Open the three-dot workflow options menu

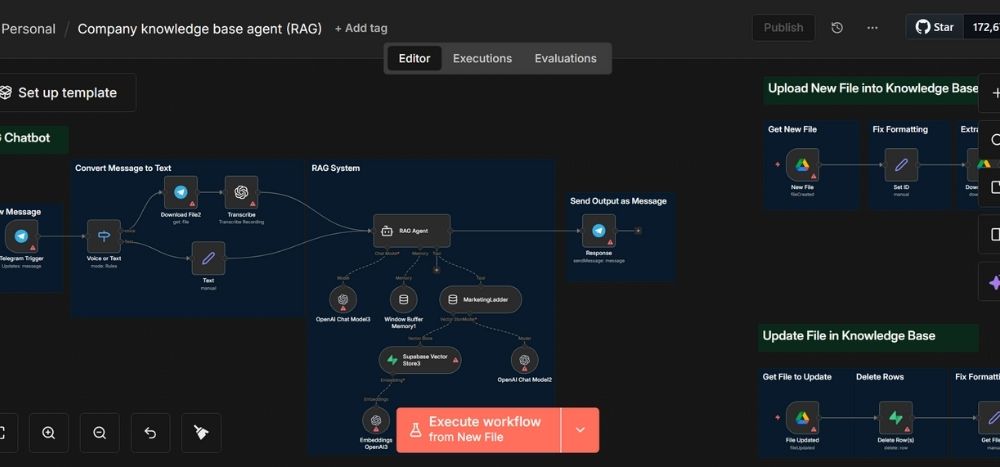coord(872,27)
